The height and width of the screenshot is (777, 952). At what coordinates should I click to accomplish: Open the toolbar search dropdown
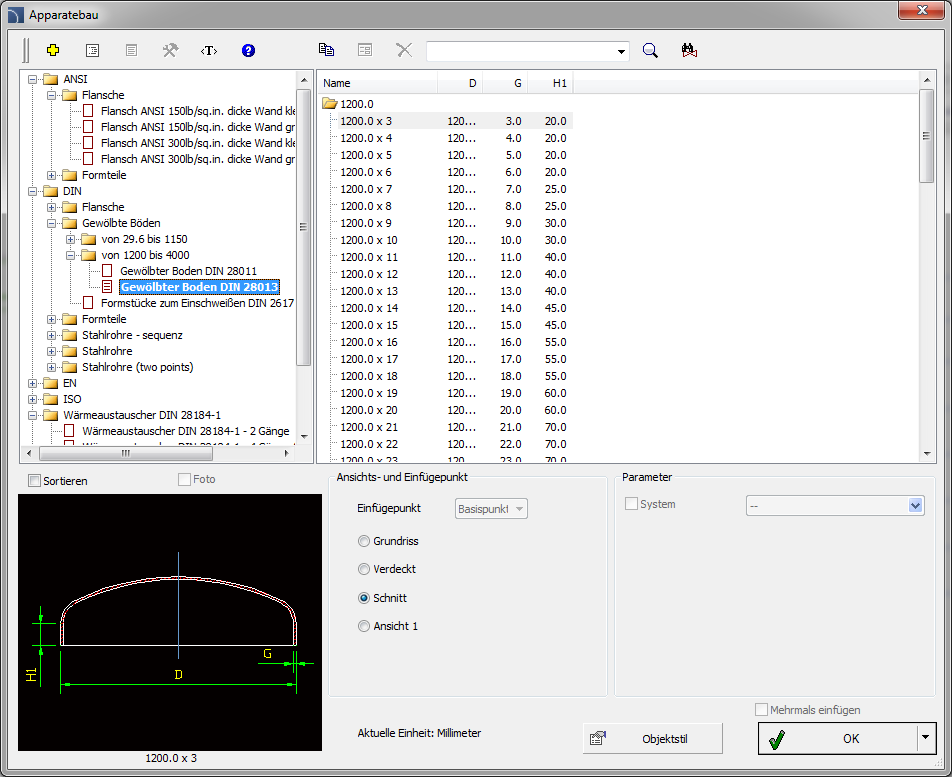[622, 51]
